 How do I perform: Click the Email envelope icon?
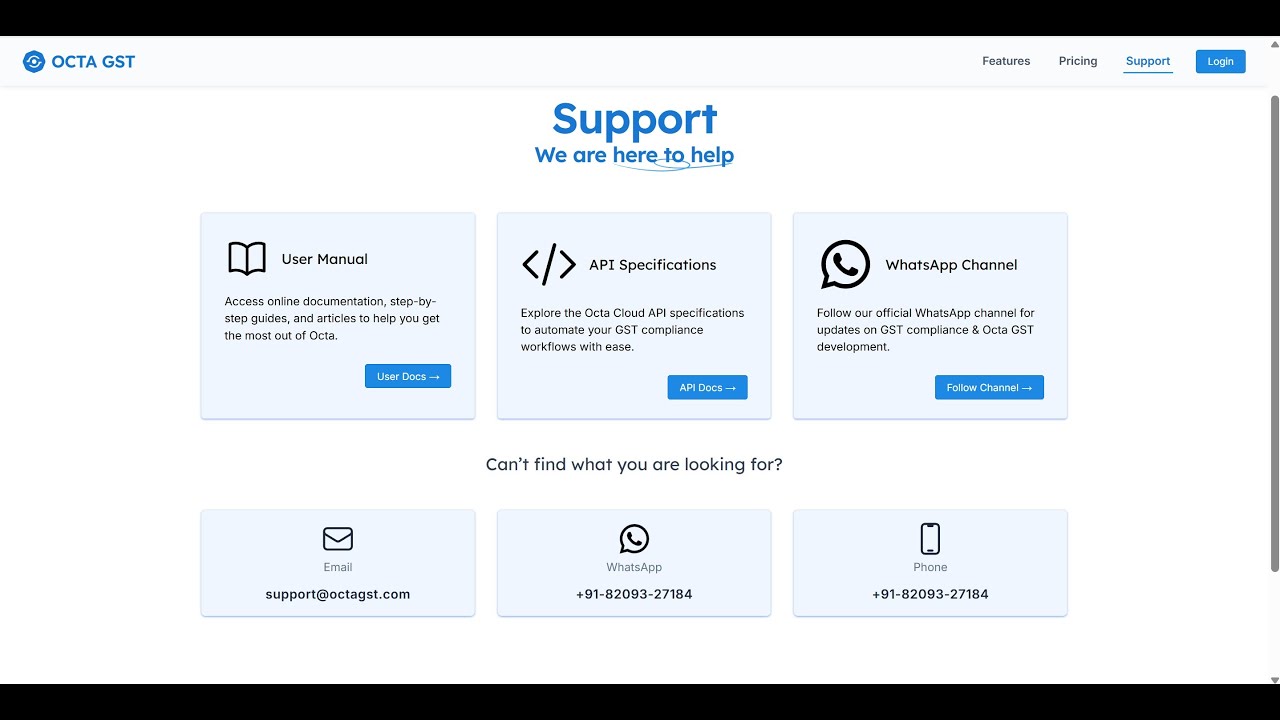(x=338, y=539)
